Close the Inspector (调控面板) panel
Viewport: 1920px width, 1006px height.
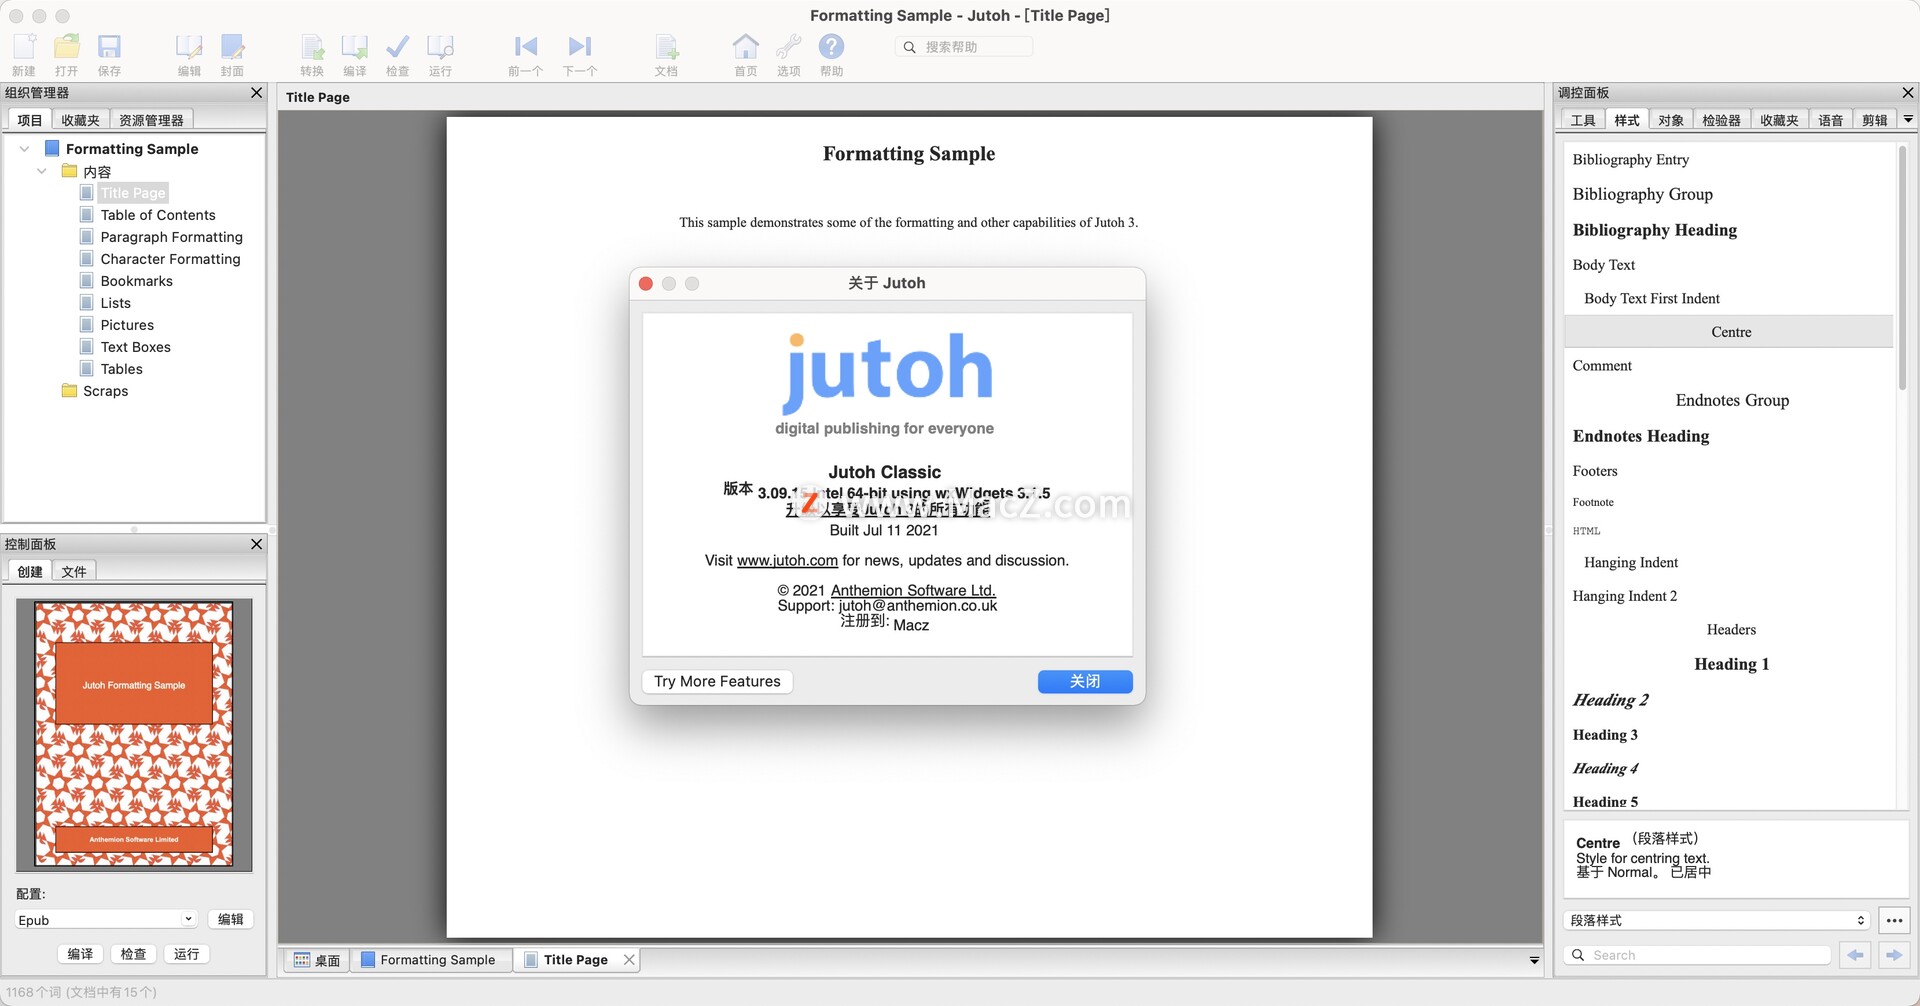(1907, 92)
